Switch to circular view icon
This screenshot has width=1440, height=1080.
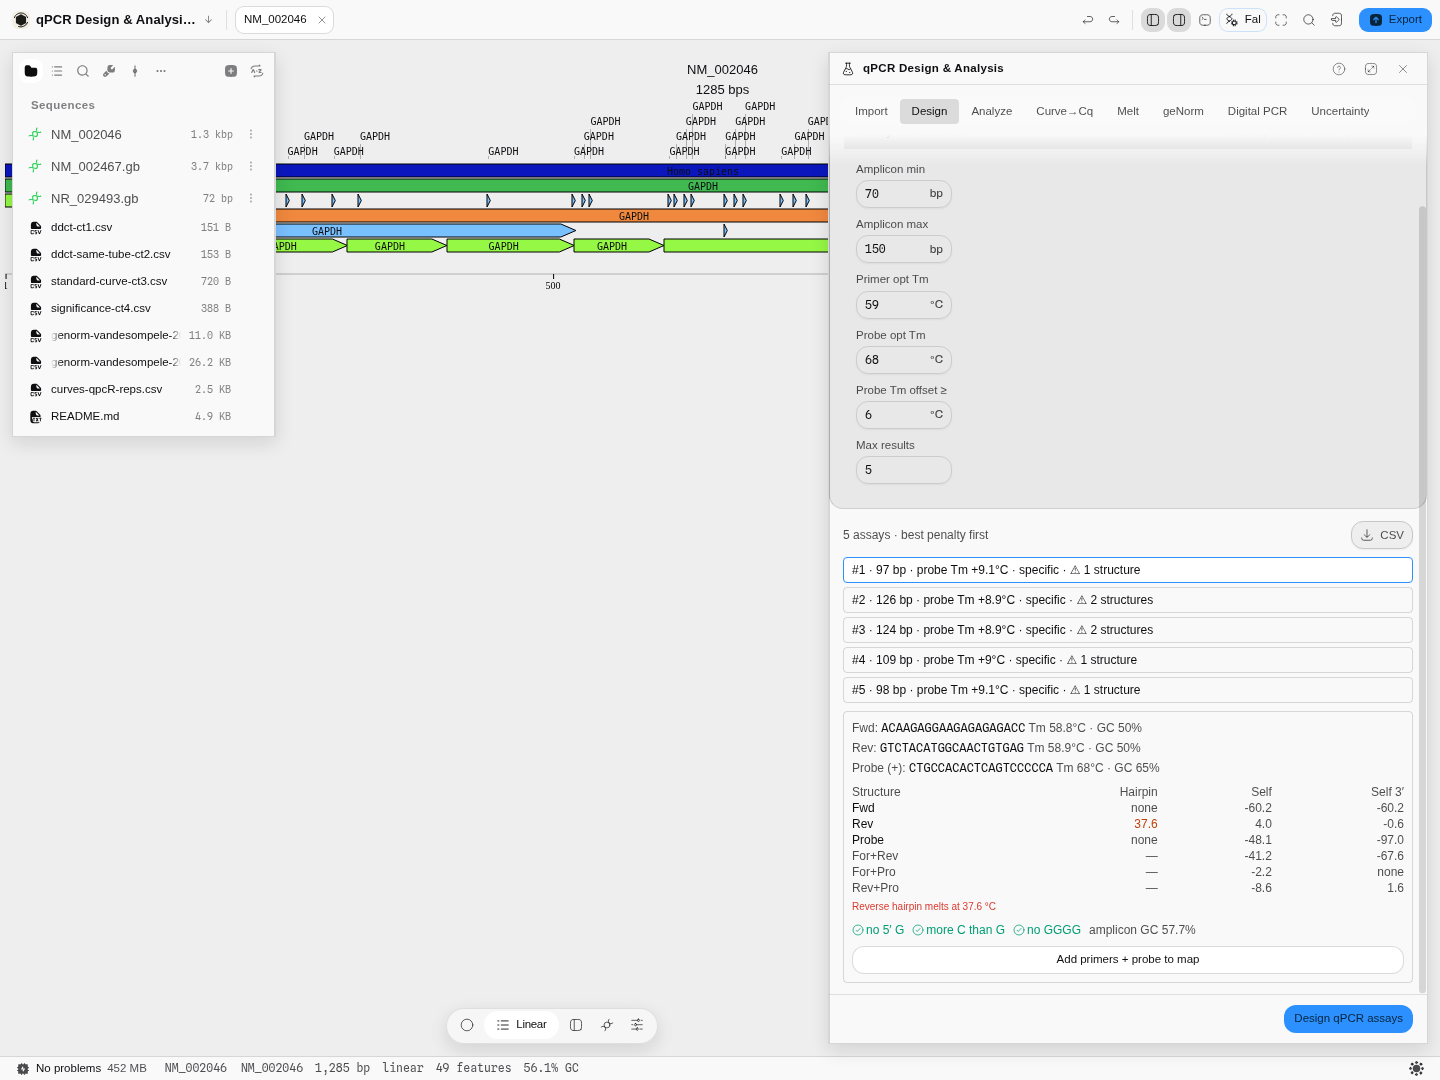click(x=467, y=1025)
